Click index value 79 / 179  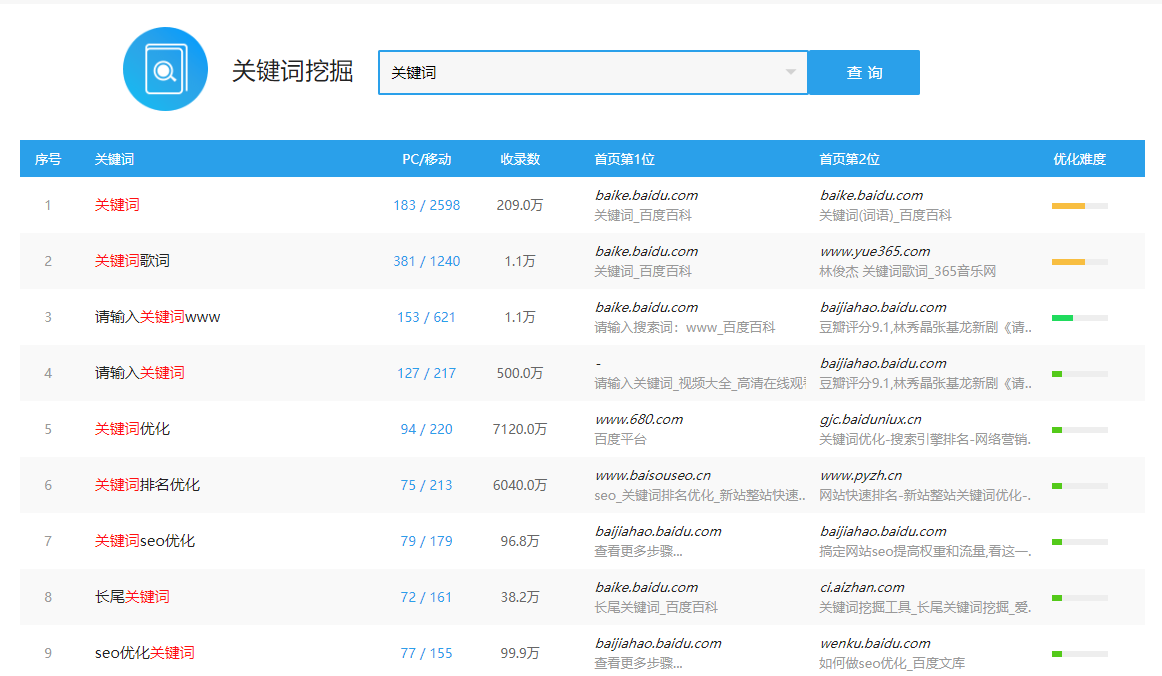point(426,541)
